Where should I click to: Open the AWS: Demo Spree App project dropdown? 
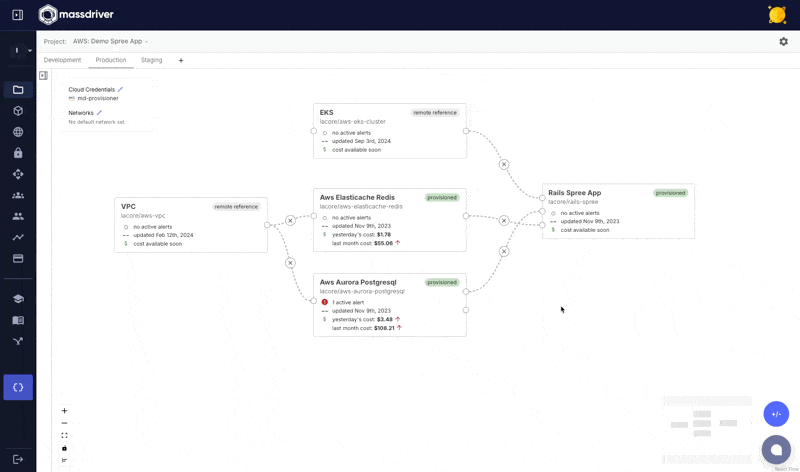pyautogui.click(x=110, y=42)
